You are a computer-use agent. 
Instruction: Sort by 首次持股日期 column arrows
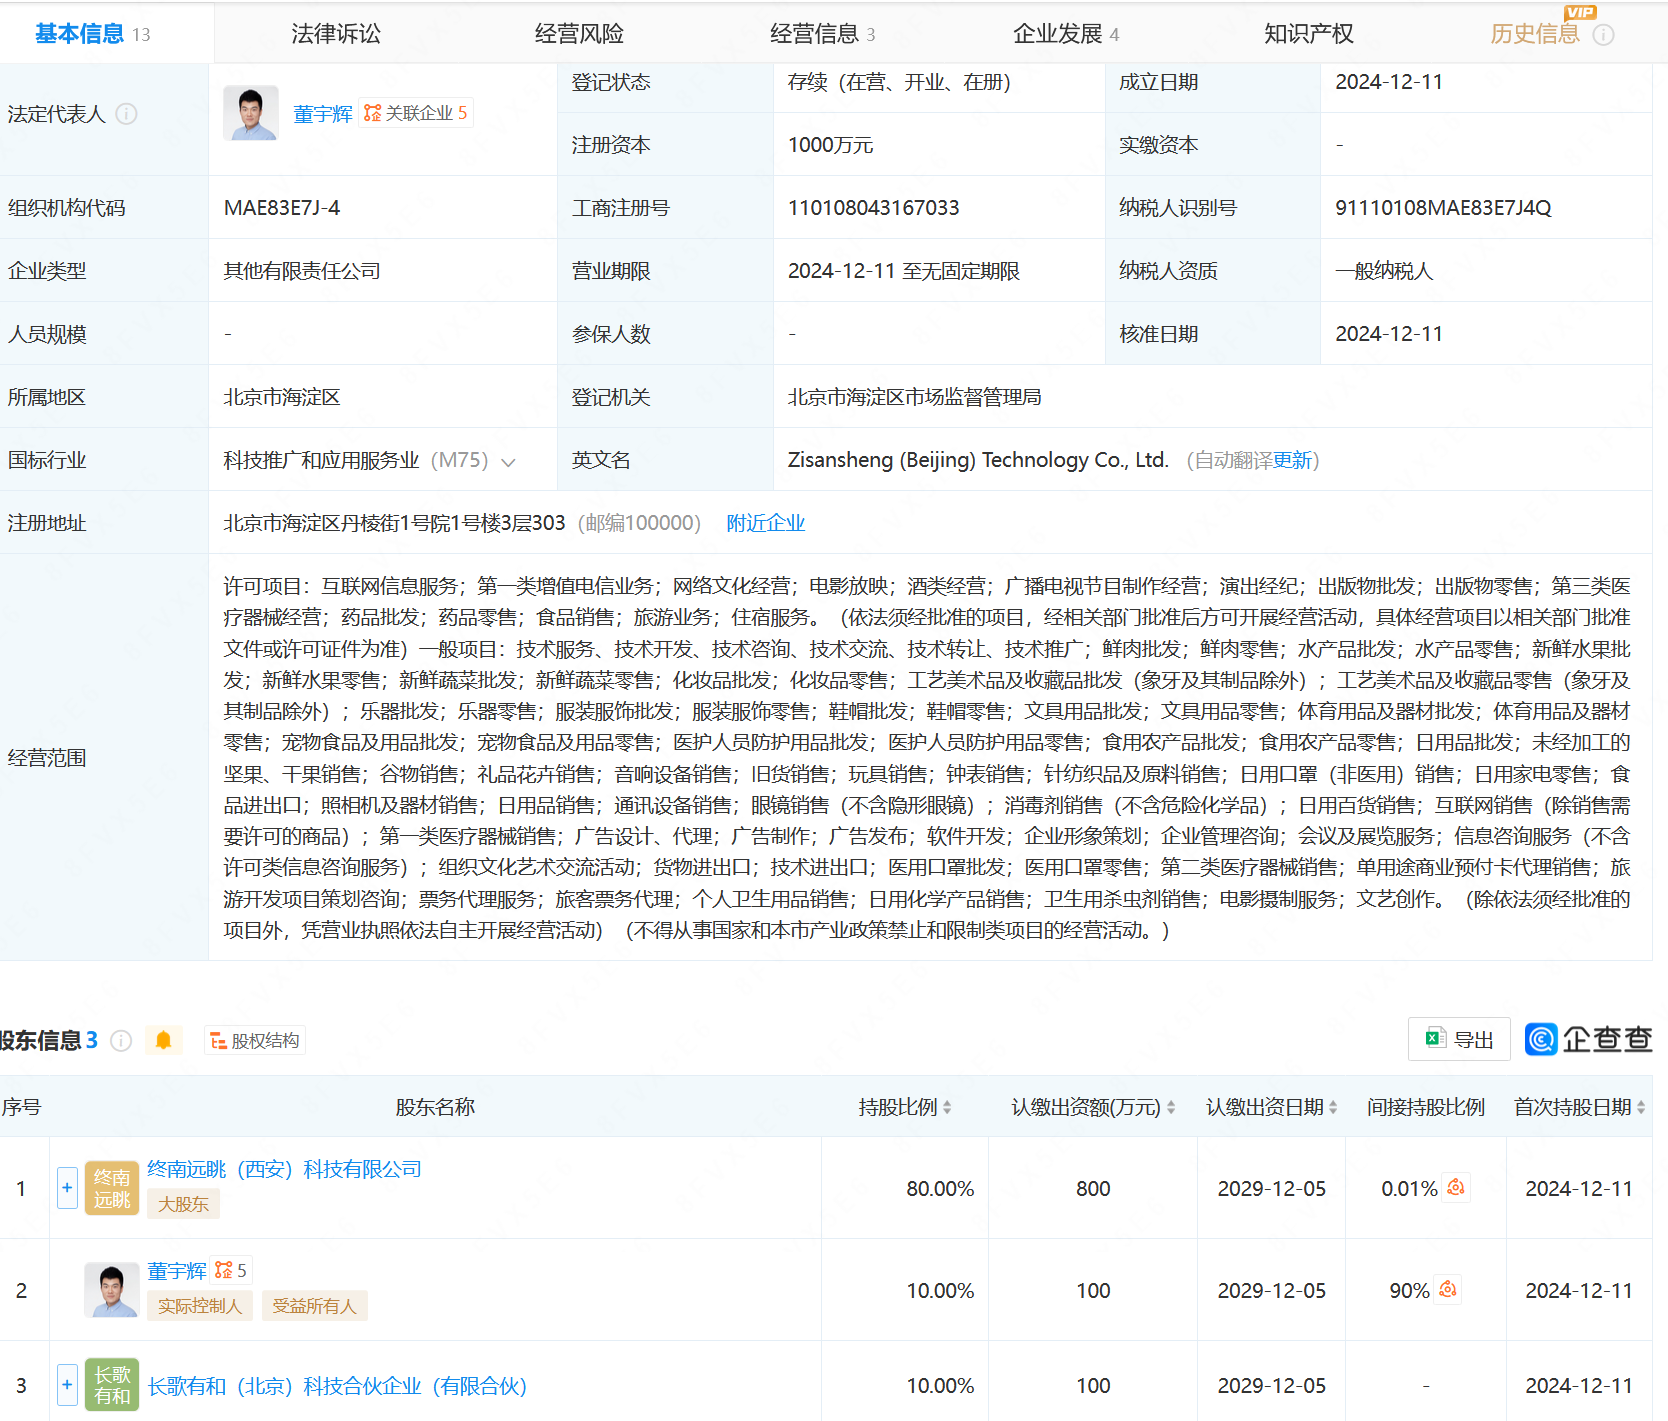(1640, 1107)
